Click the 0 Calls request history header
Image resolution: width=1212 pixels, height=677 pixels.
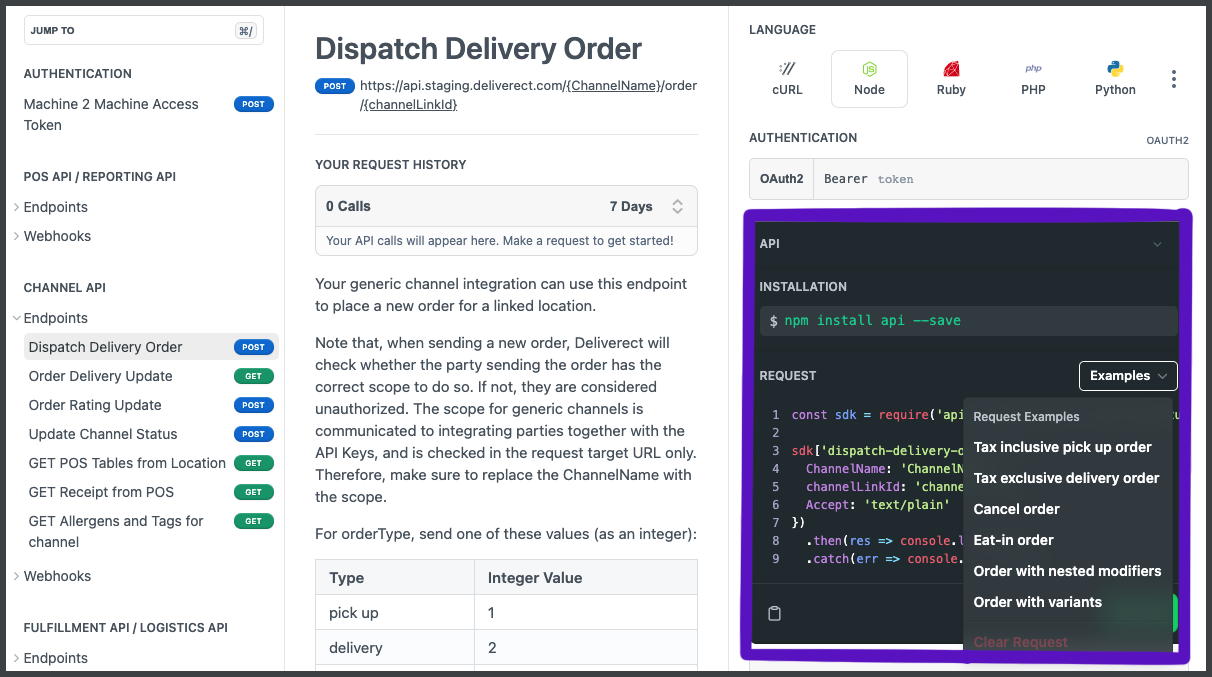click(348, 206)
